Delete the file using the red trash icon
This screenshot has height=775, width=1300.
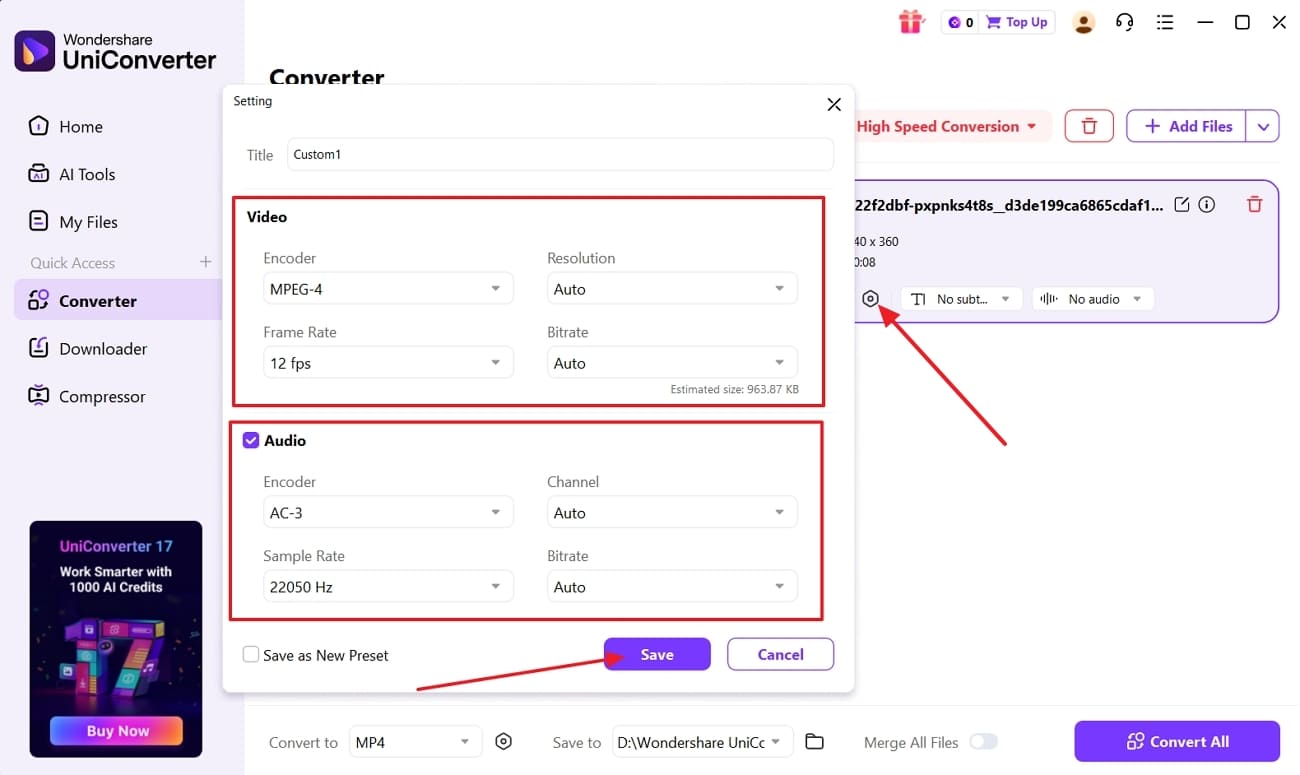coord(1254,203)
